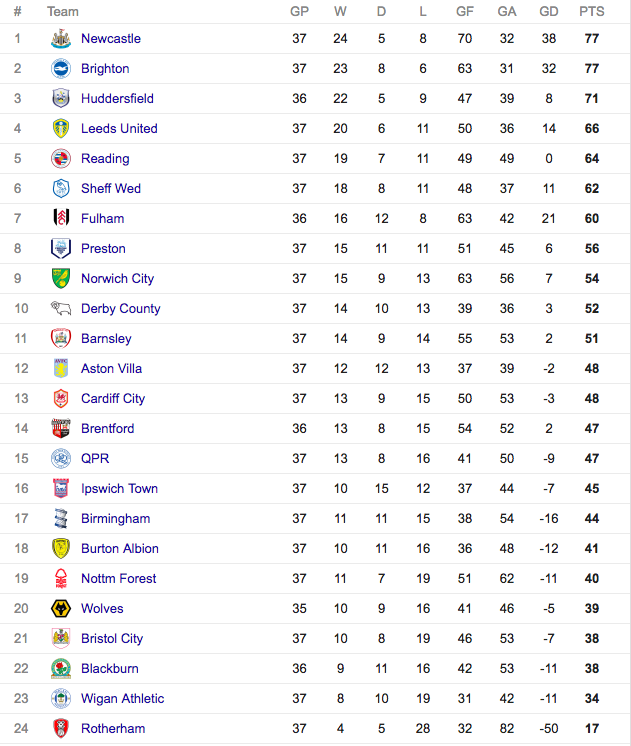Sort table by PTS column header
Image resolution: width=631 pixels, height=746 pixels.
pyautogui.click(x=591, y=12)
